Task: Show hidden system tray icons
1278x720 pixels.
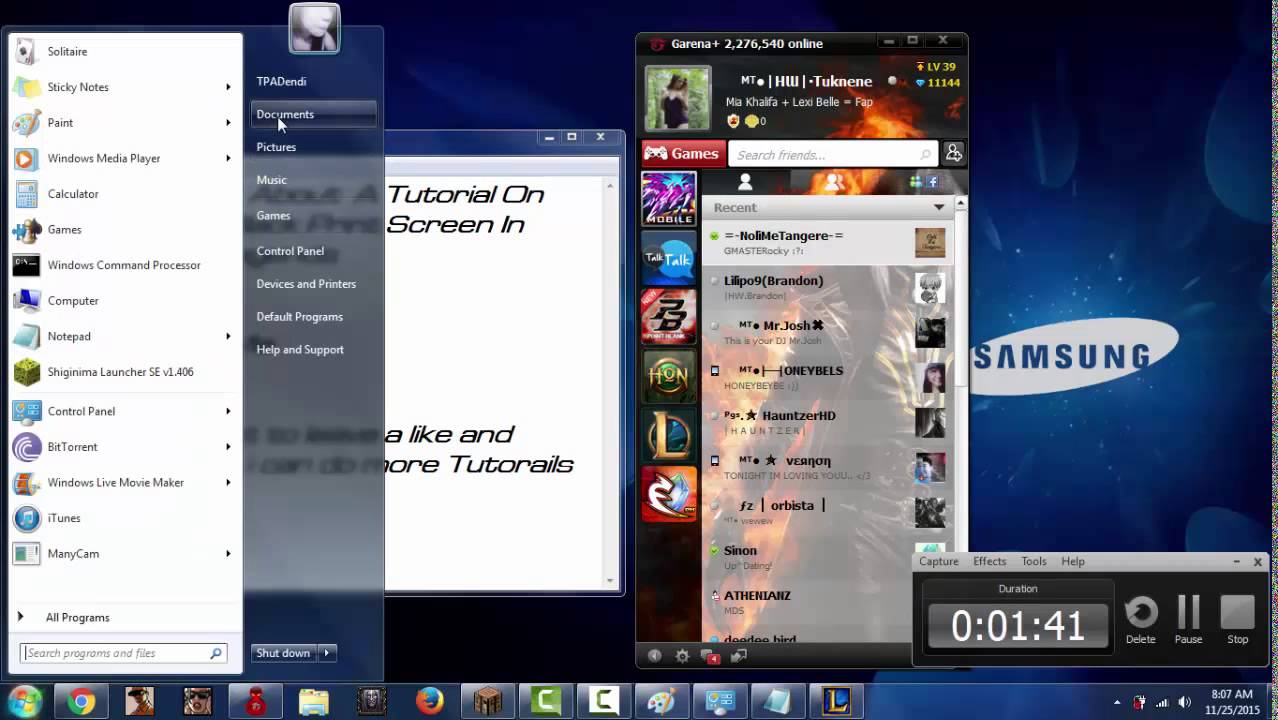Action: [x=1117, y=702]
